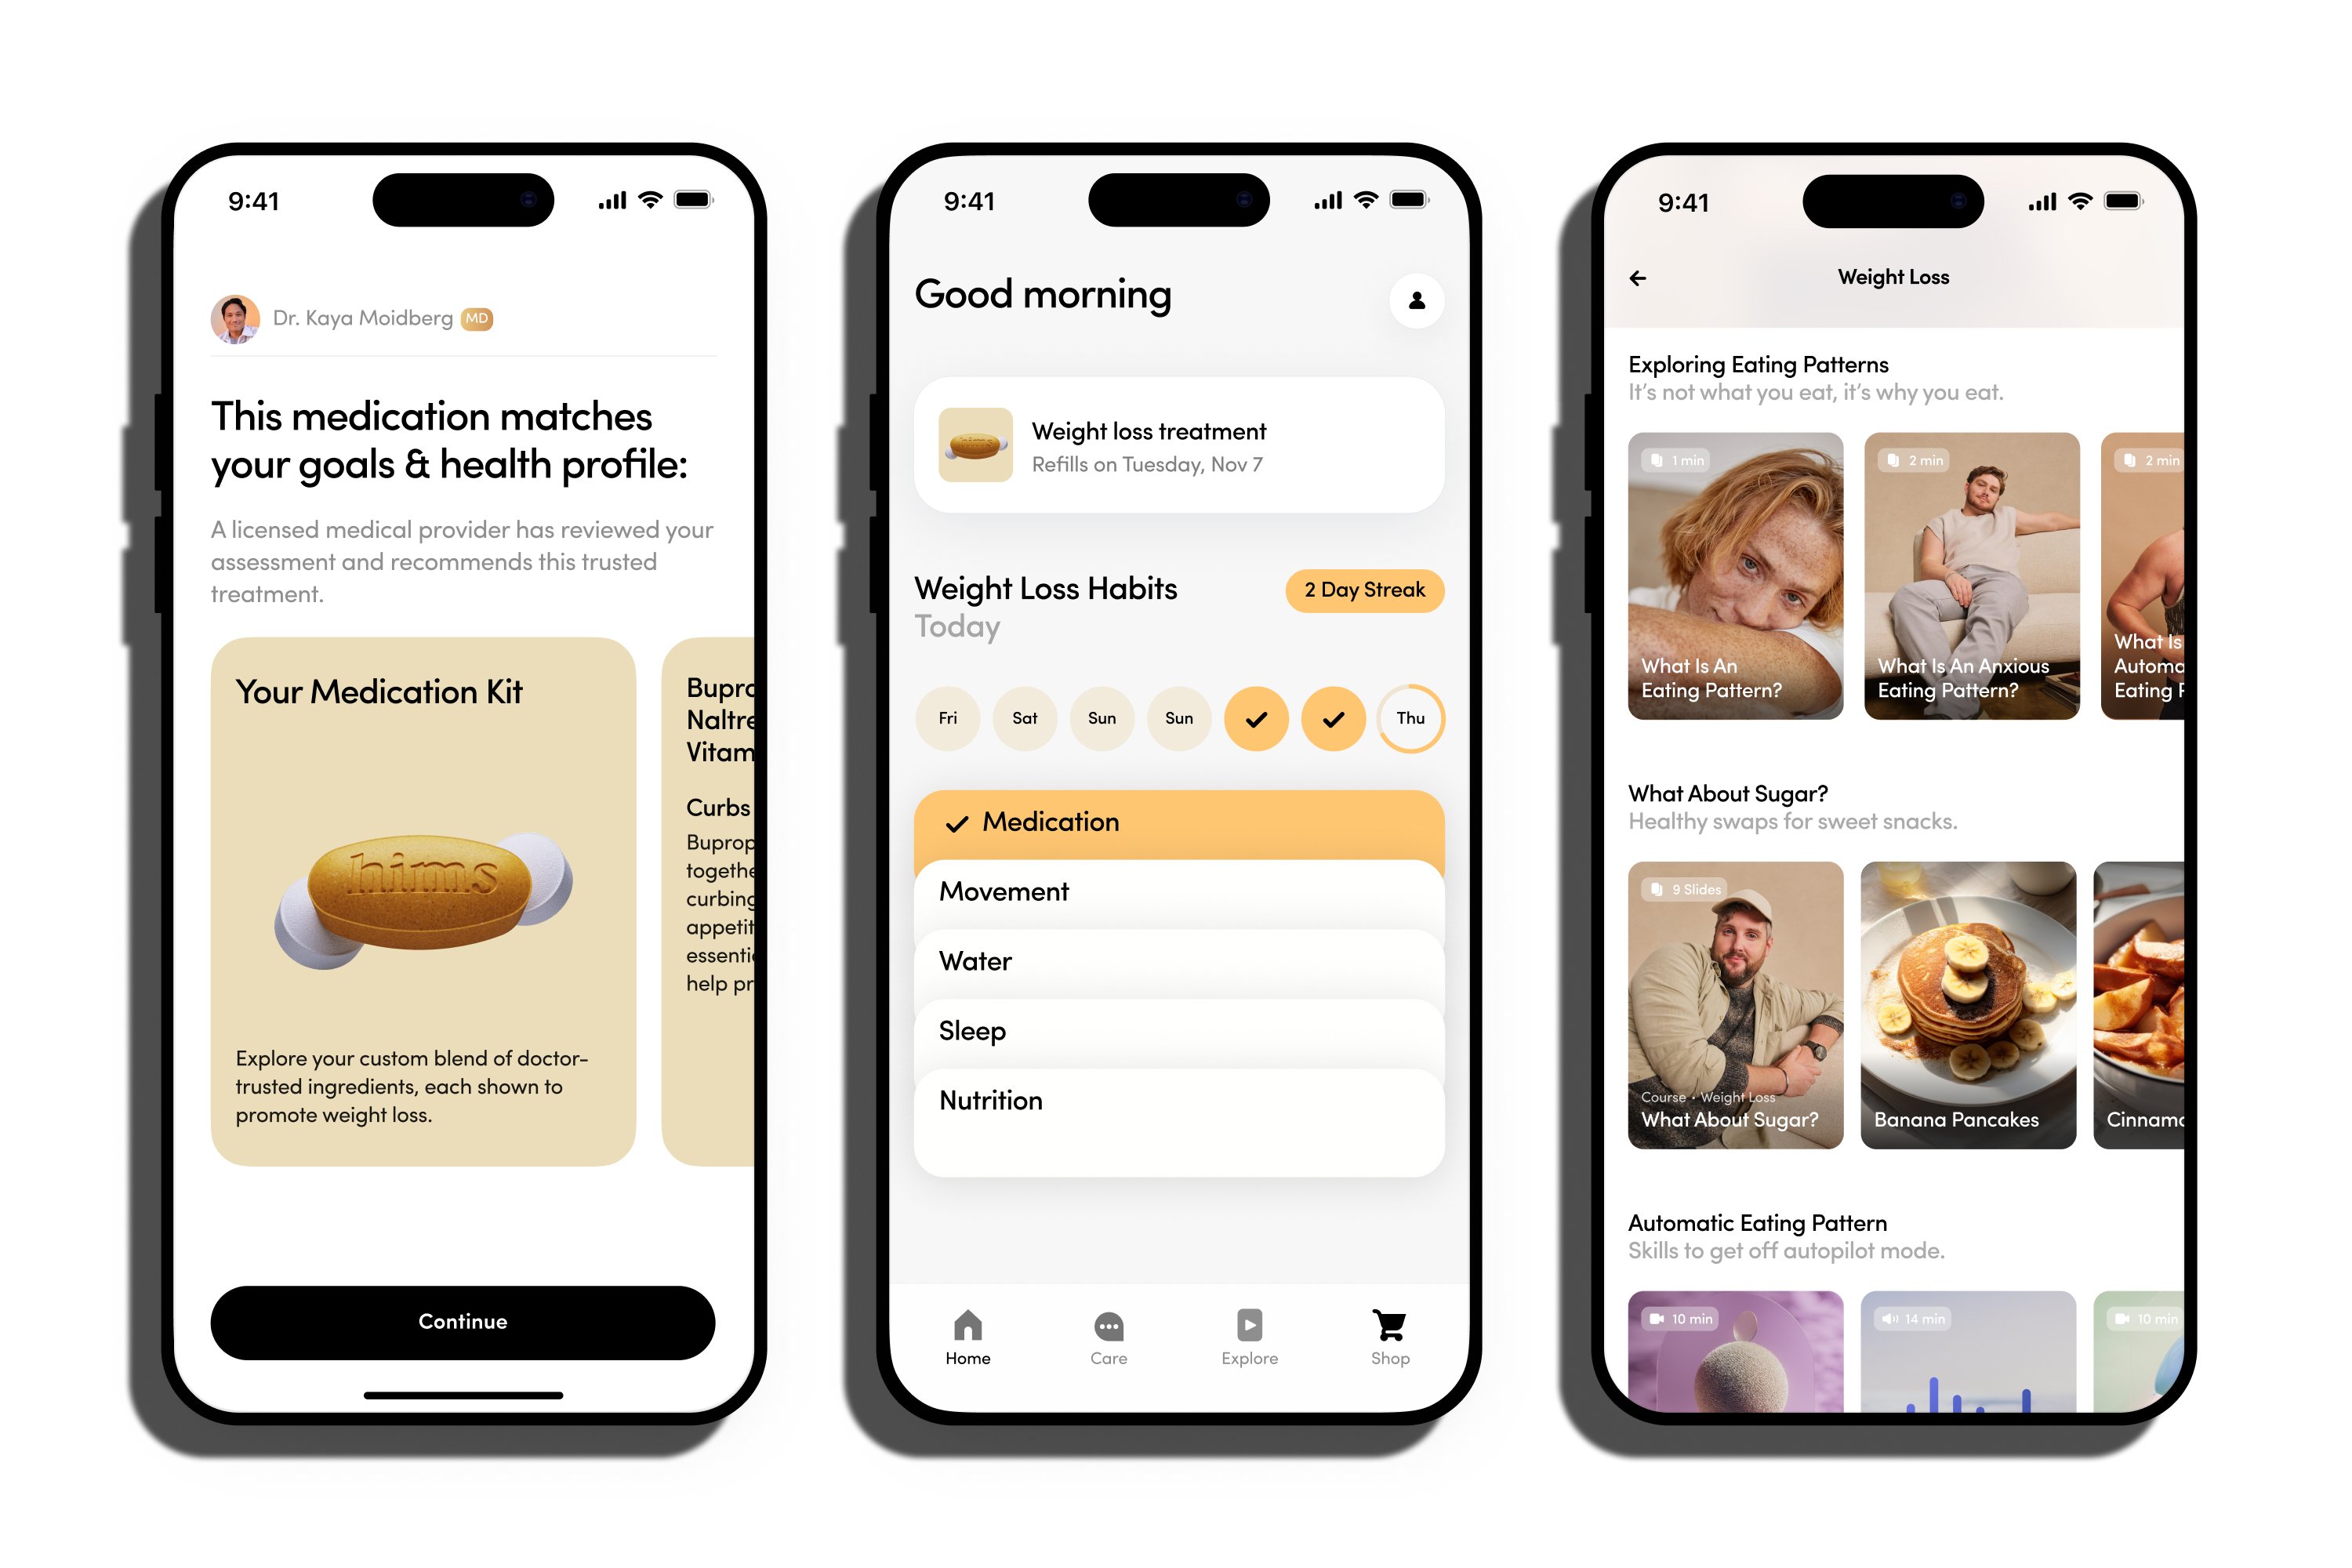This screenshot has height=1568, width=2352.
Task: Toggle the Water habit item
Action: [x=1176, y=960]
